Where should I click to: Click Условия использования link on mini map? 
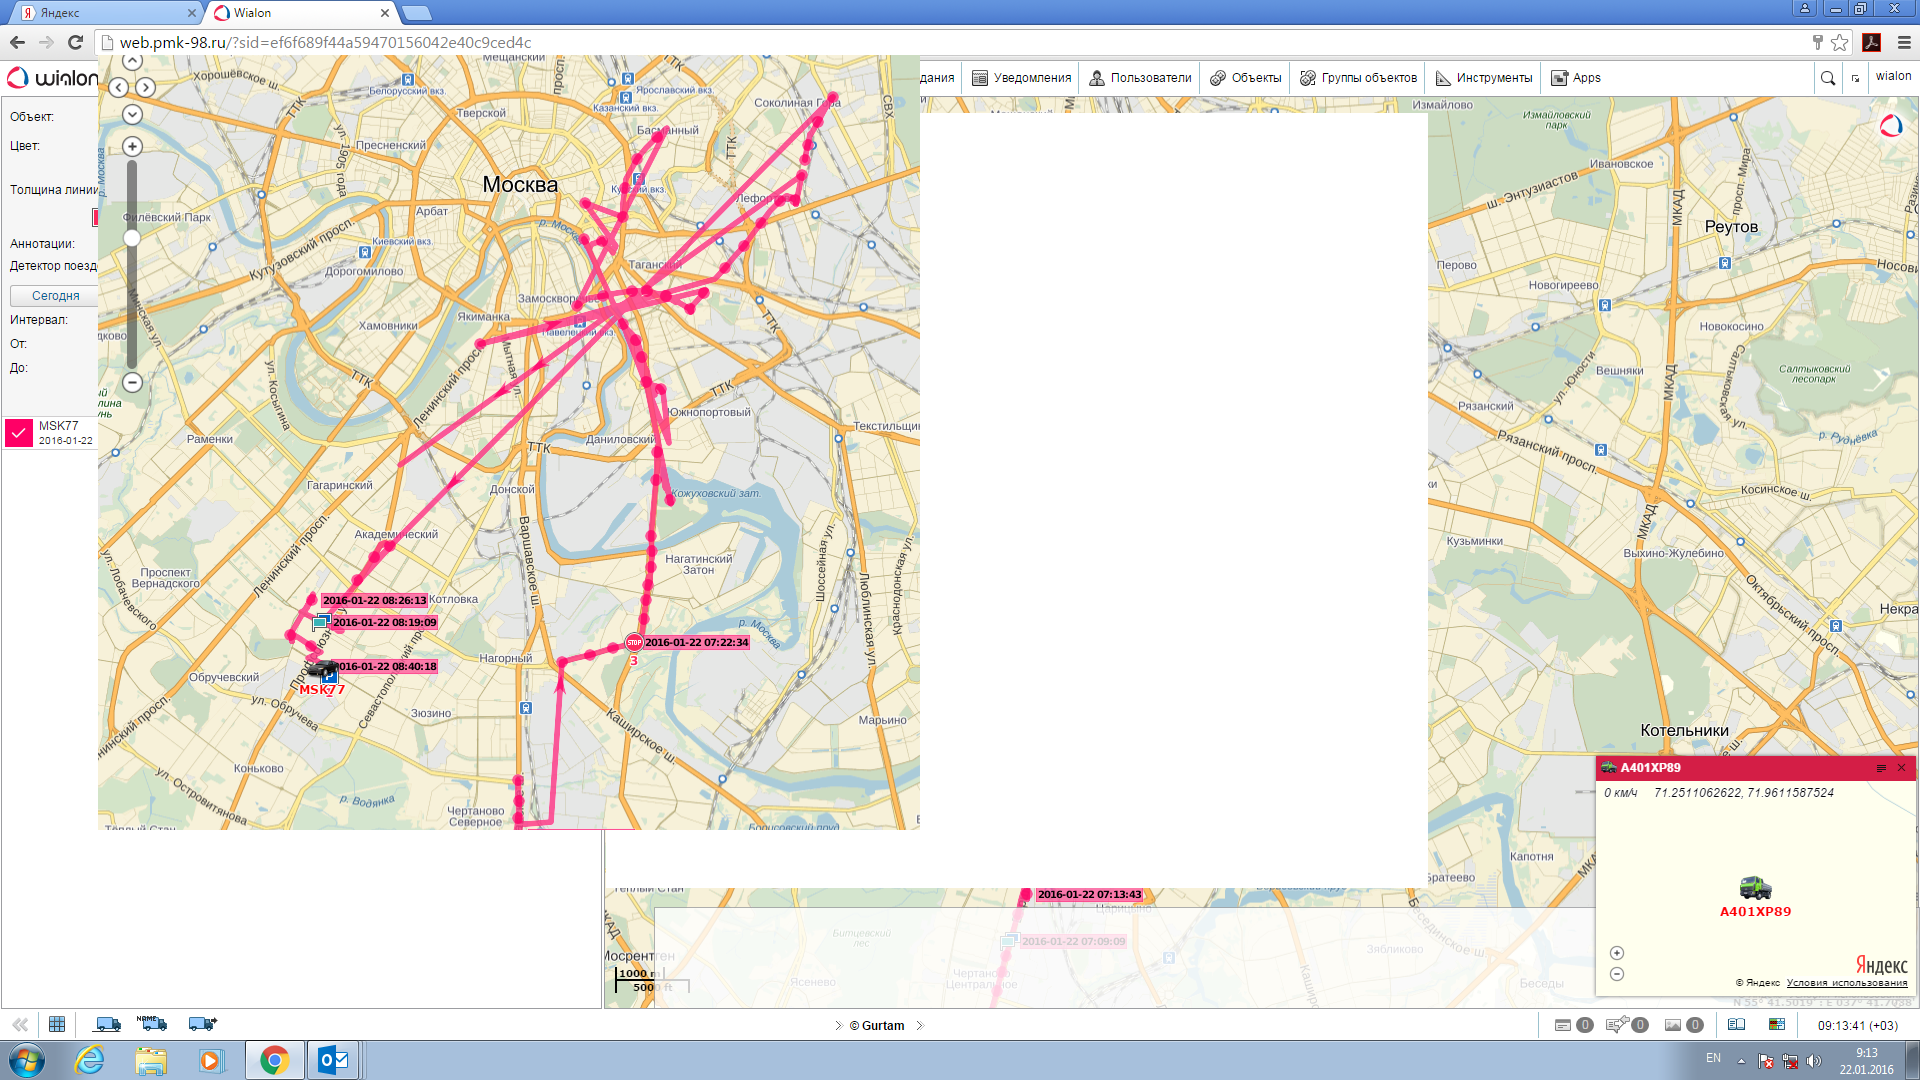click(1846, 983)
